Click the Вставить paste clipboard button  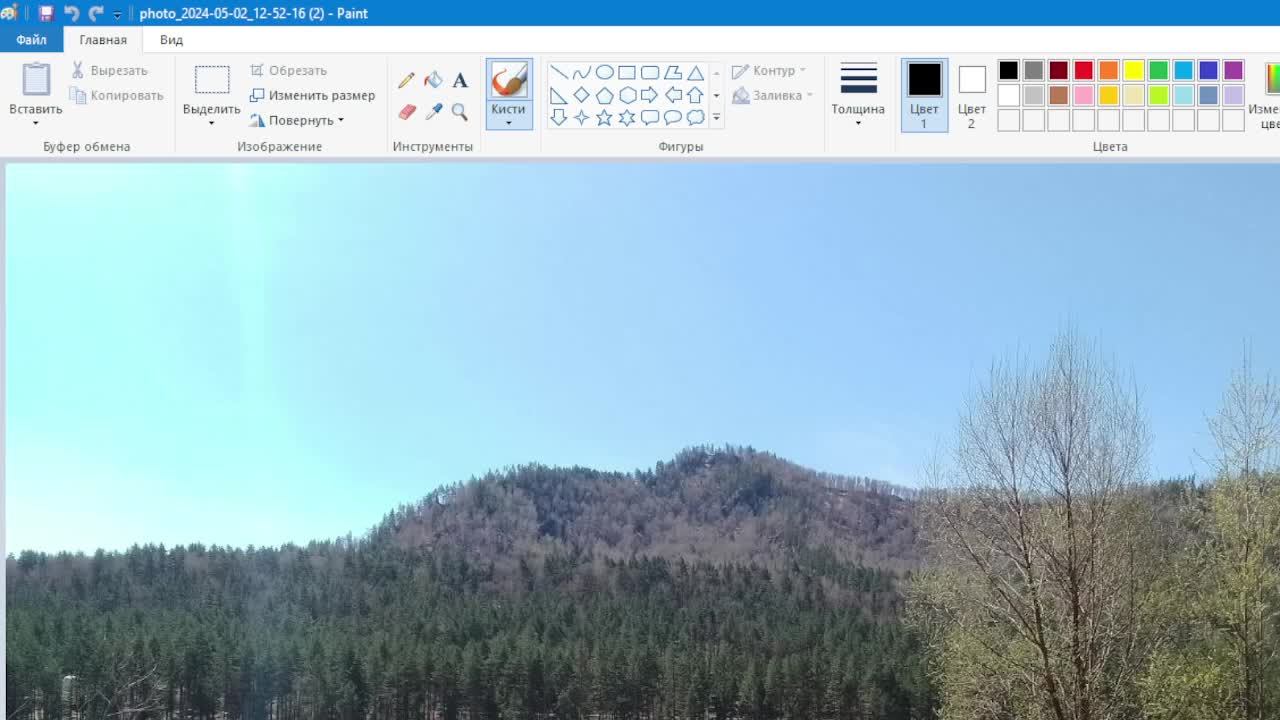[36, 80]
